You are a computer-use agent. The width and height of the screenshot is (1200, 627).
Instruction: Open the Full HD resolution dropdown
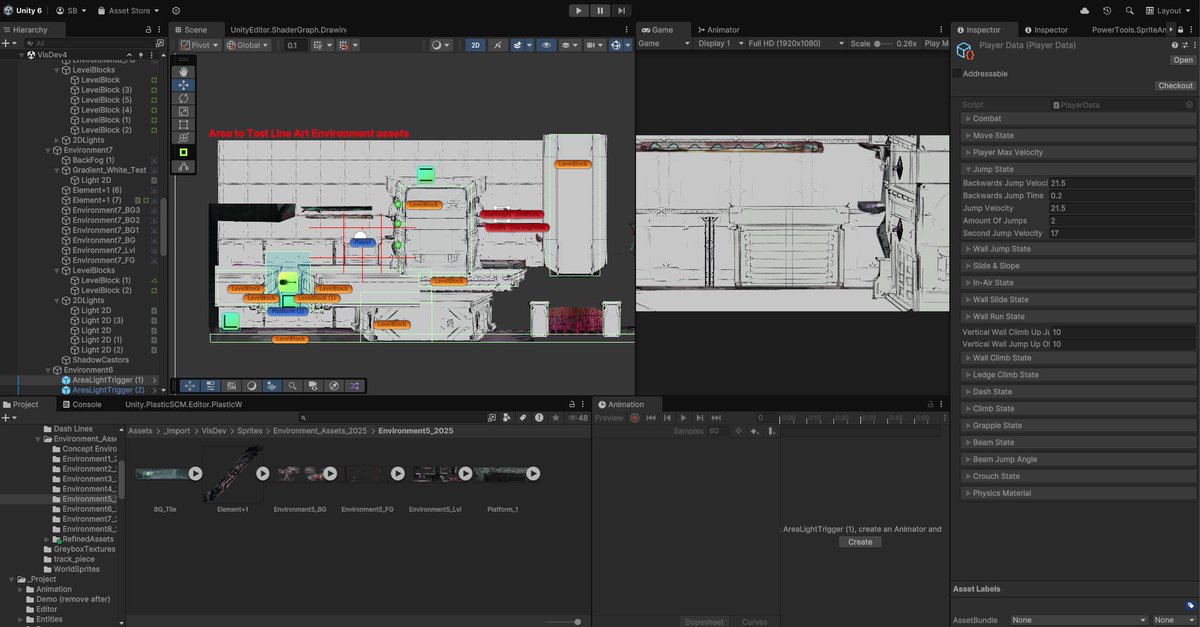(x=795, y=44)
